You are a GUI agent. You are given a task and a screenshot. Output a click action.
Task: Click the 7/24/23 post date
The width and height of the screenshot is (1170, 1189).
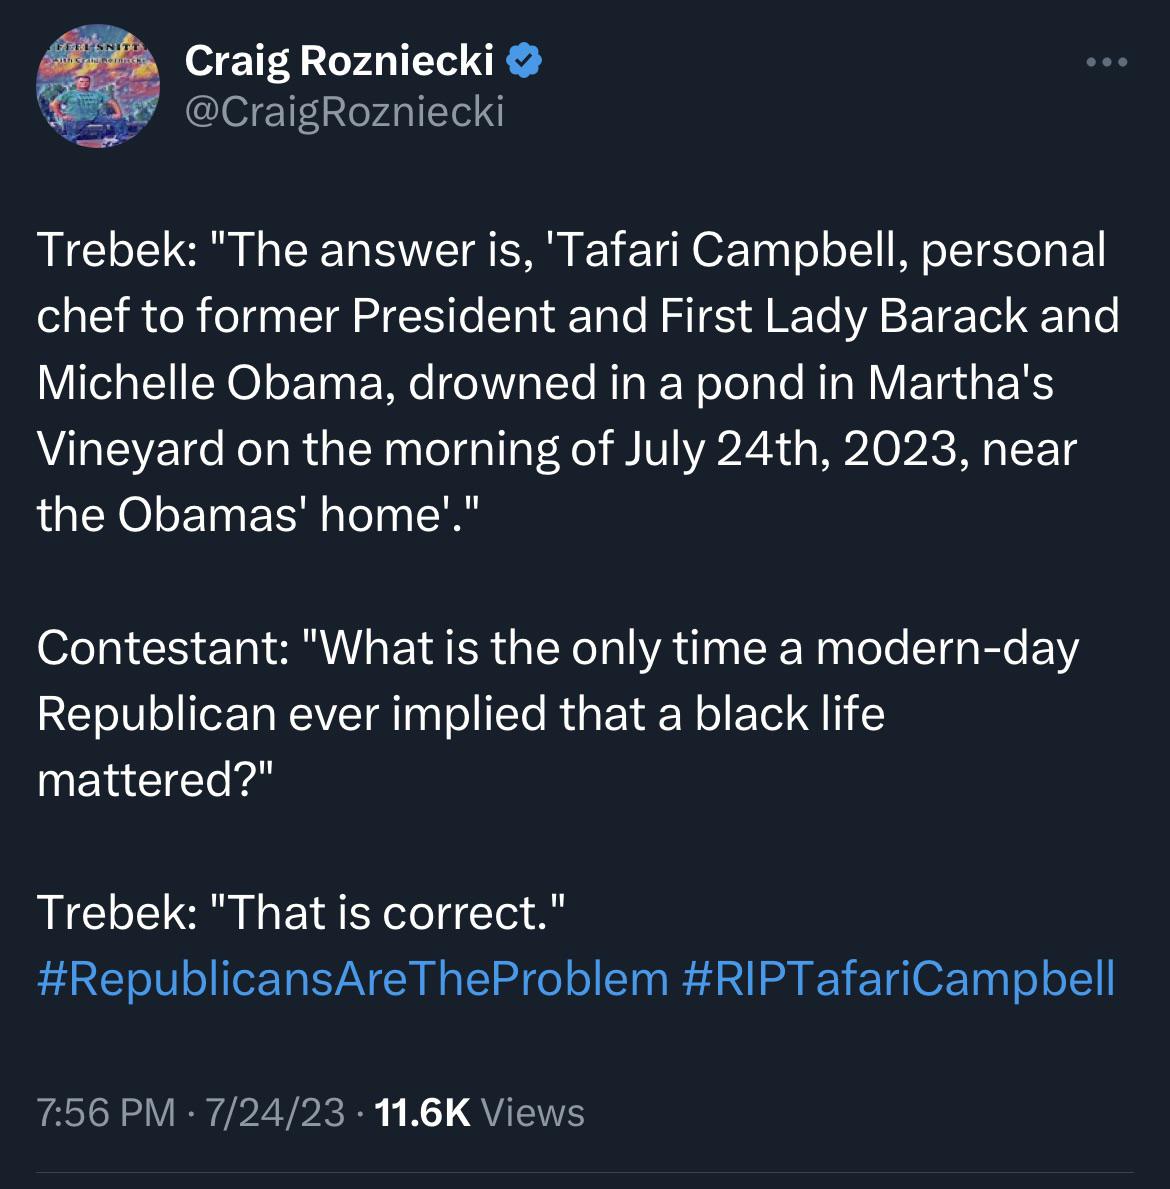tap(275, 1112)
